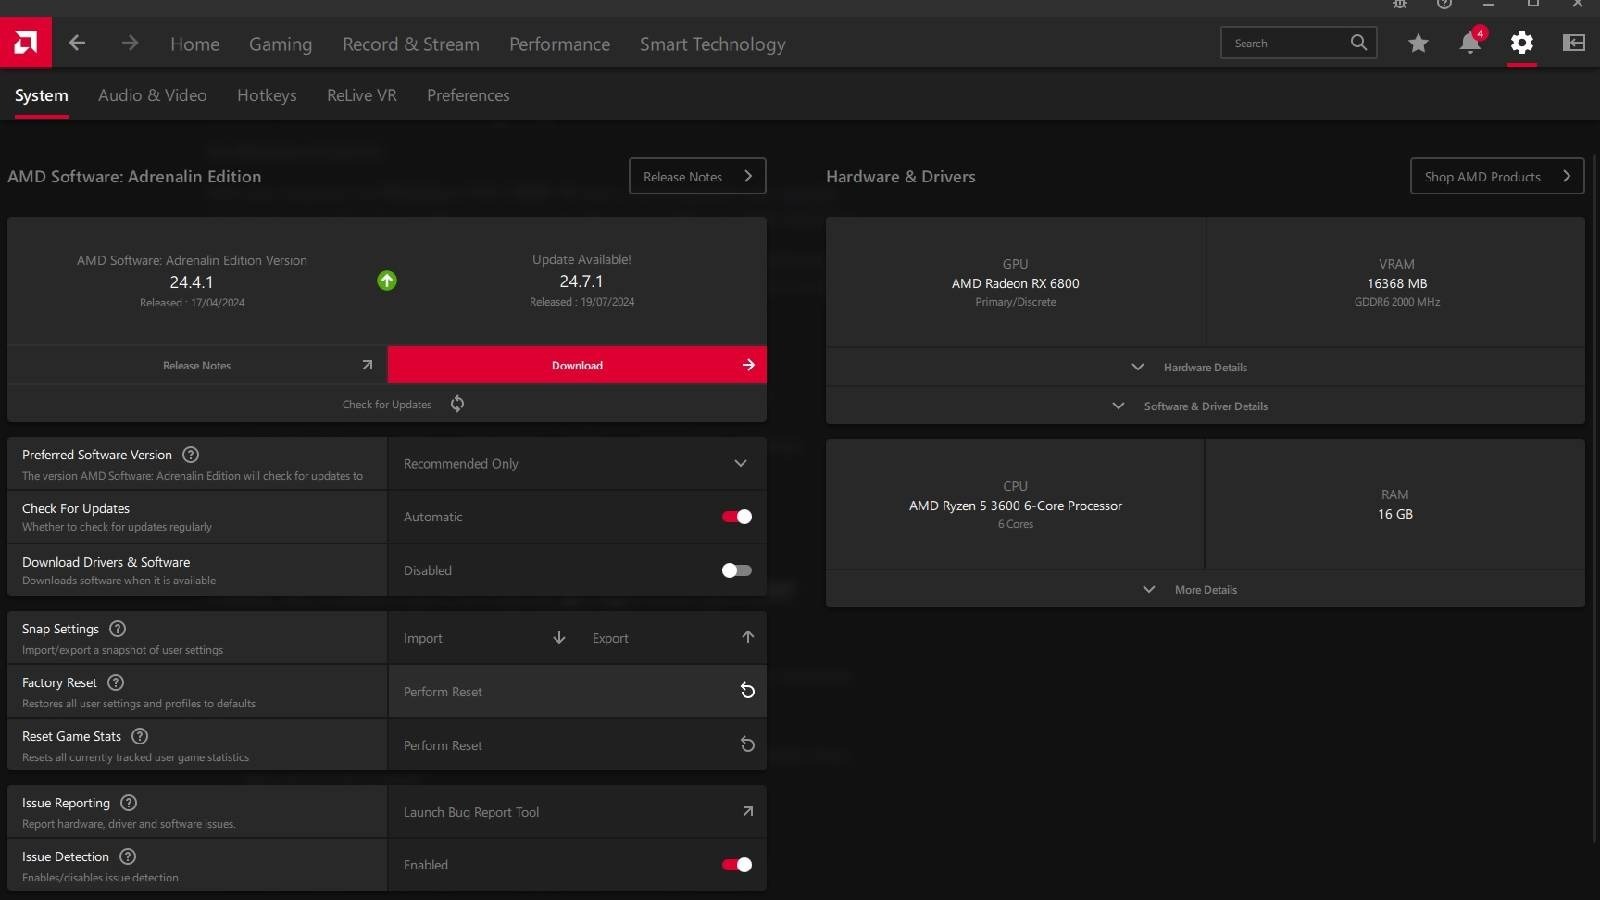The image size is (1600, 900).
Task: Click Perform Reset label for Factory Reset
Action: 443,692
